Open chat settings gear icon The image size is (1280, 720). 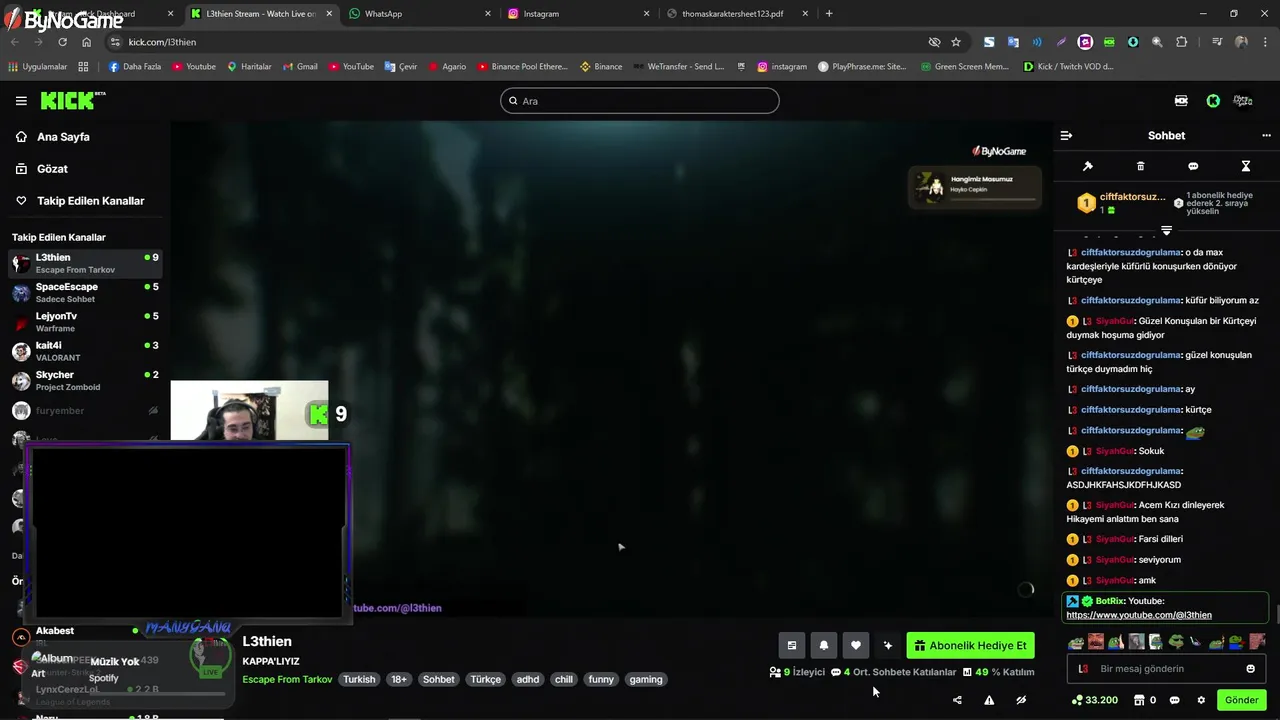1201,700
